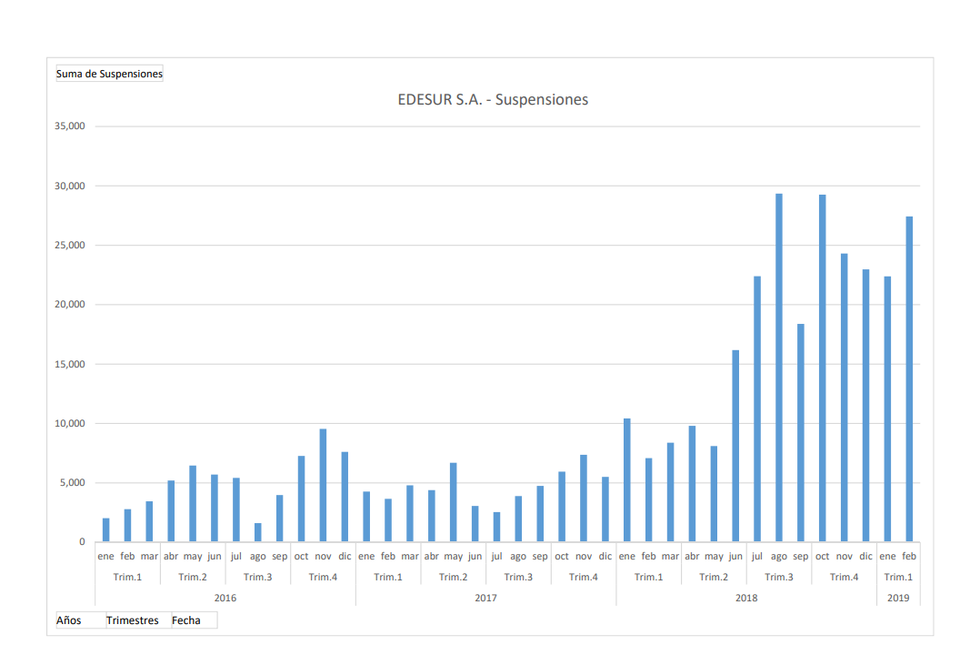Click the may month label under 2016

192,556
